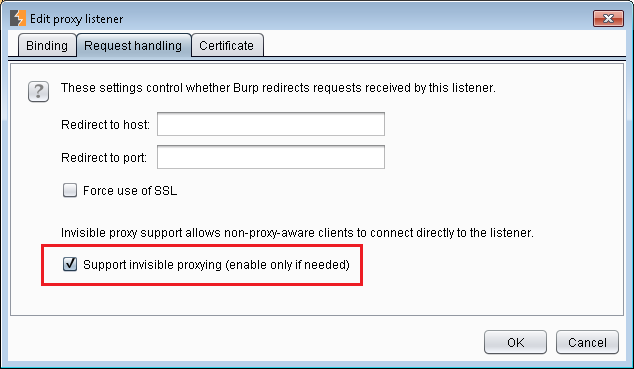Screen dimensions: 634x369
Task: Enable the Force use of SSL checkbox
Action: pyautogui.click(x=70, y=190)
